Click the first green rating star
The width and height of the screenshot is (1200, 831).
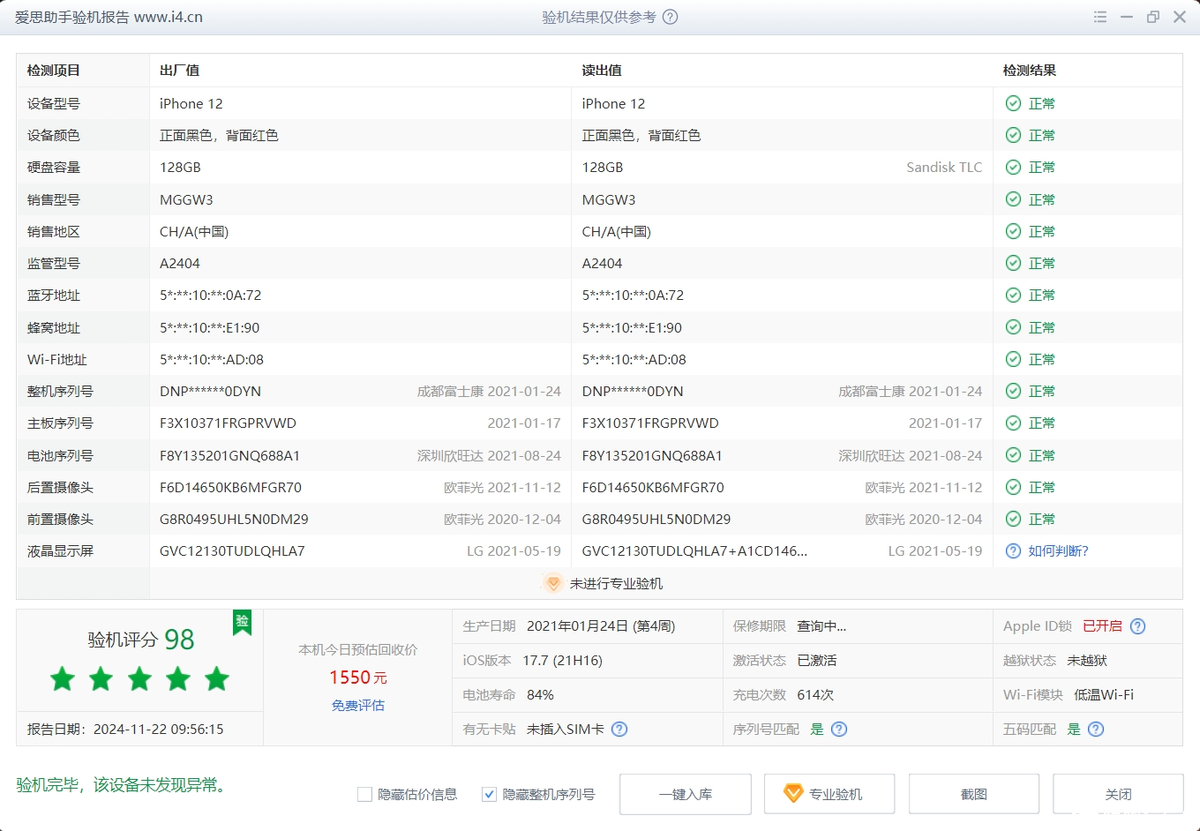[x=62, y=680]
